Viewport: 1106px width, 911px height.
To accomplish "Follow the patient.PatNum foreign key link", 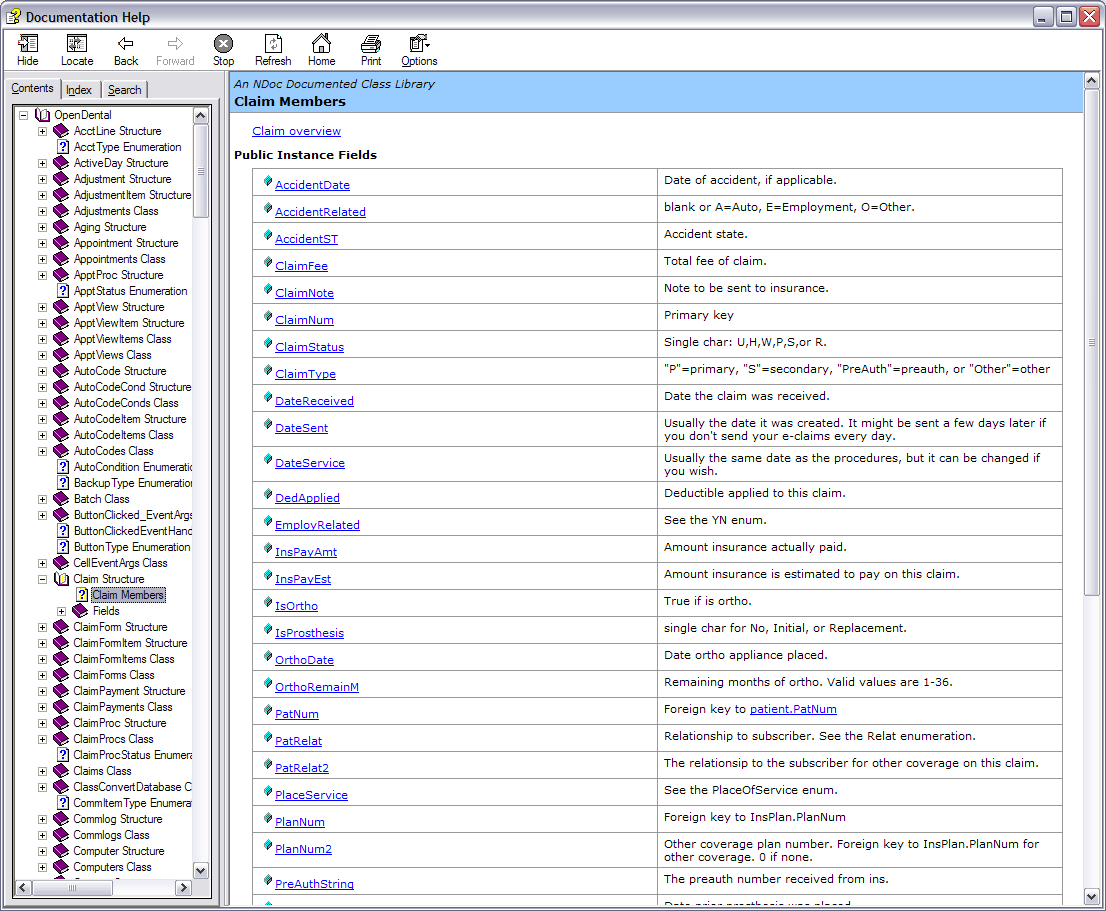I will (x=793, y=709).
